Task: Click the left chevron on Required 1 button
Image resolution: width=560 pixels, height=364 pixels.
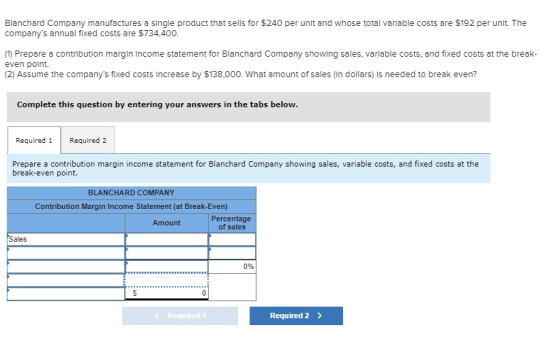Action: (157, 316)
